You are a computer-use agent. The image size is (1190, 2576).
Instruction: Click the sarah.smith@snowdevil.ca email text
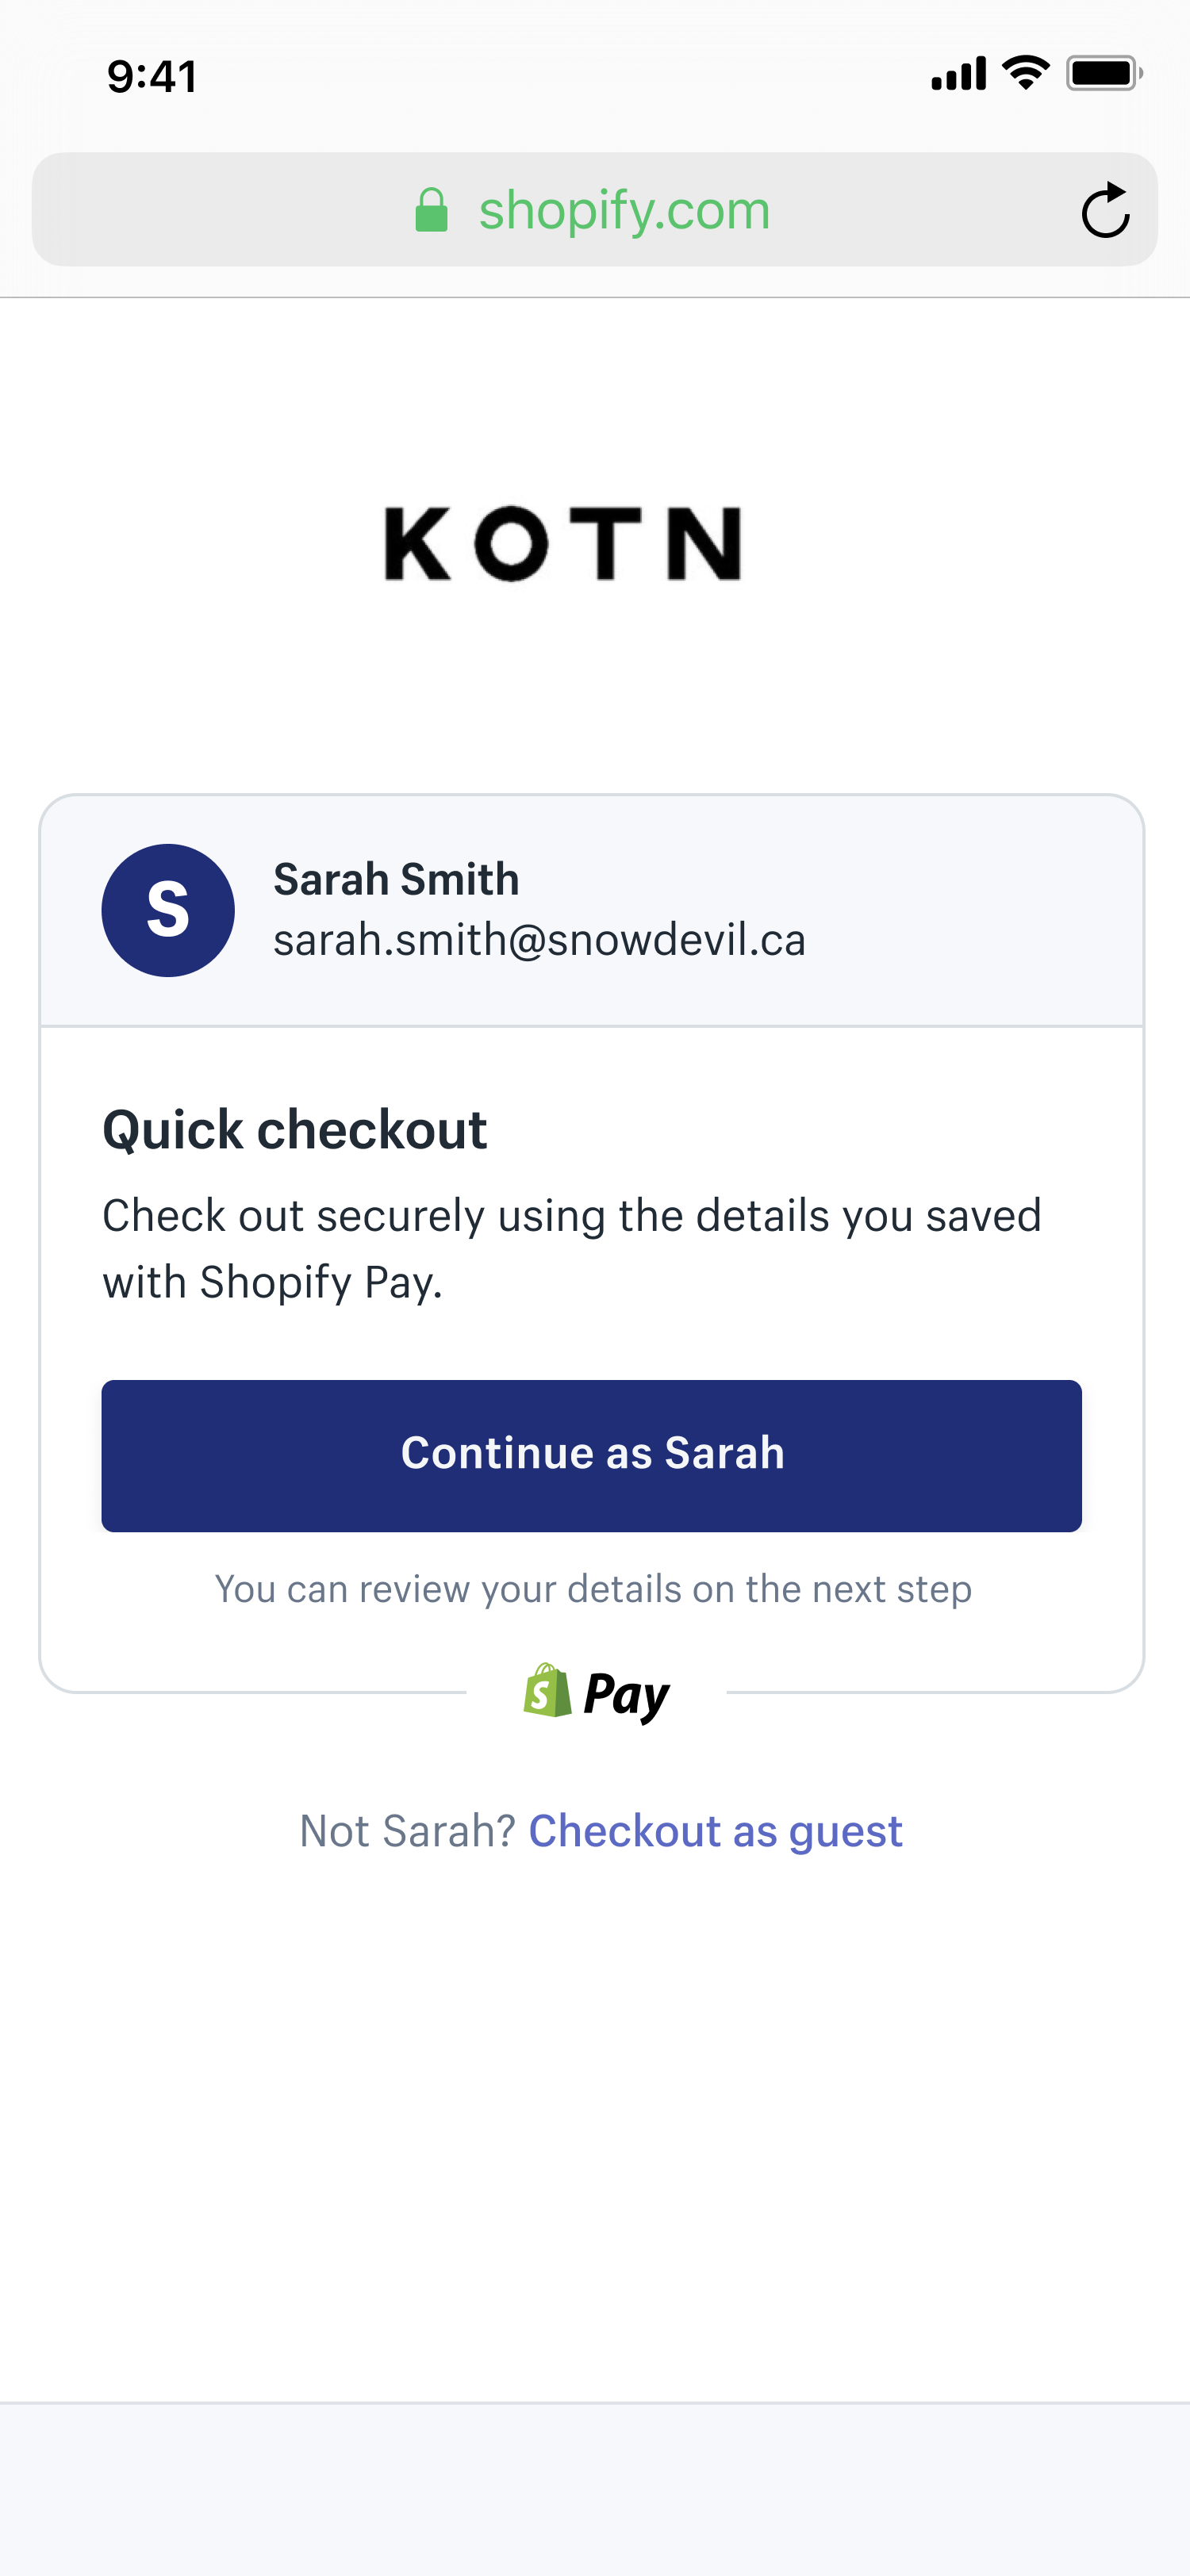click(539, 940)
